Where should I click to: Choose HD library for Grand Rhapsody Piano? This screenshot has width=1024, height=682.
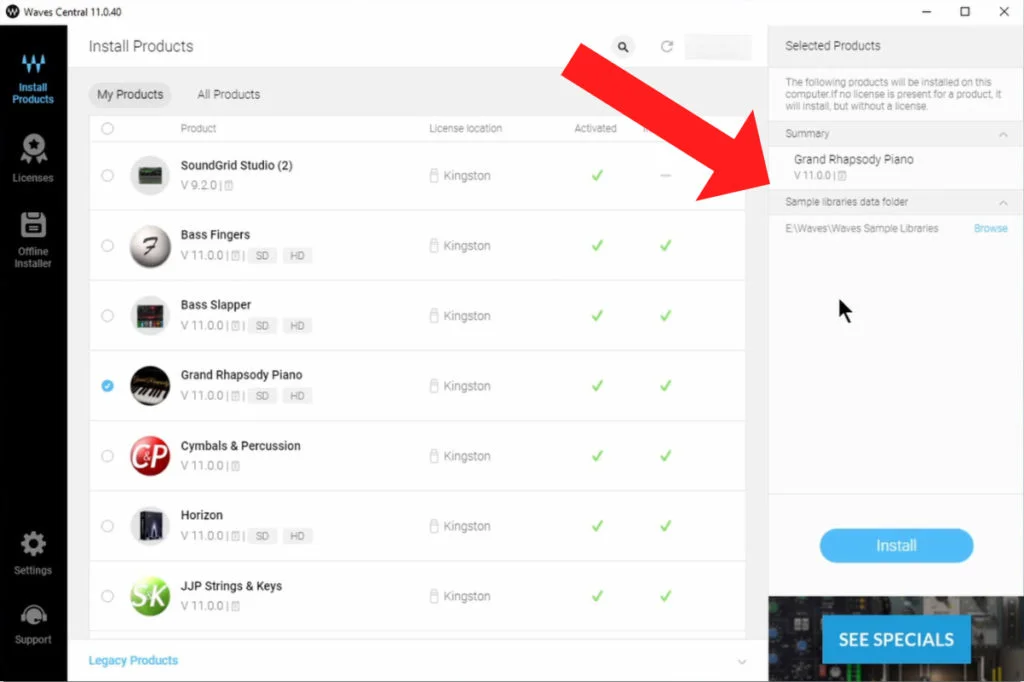pos(297,396)
